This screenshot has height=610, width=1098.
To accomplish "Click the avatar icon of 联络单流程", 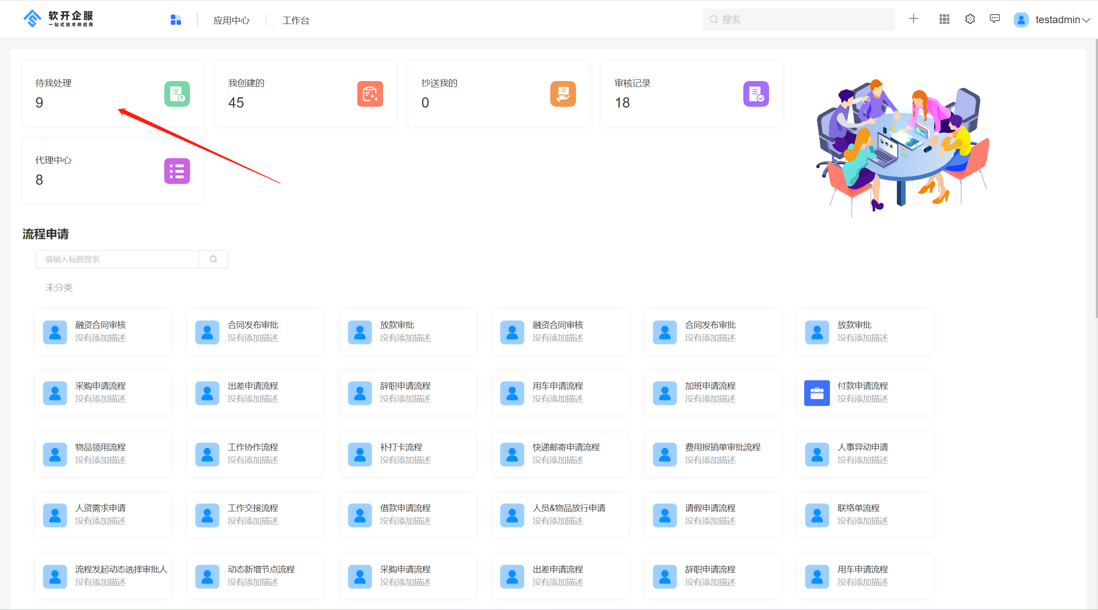I will pos(816,515).
